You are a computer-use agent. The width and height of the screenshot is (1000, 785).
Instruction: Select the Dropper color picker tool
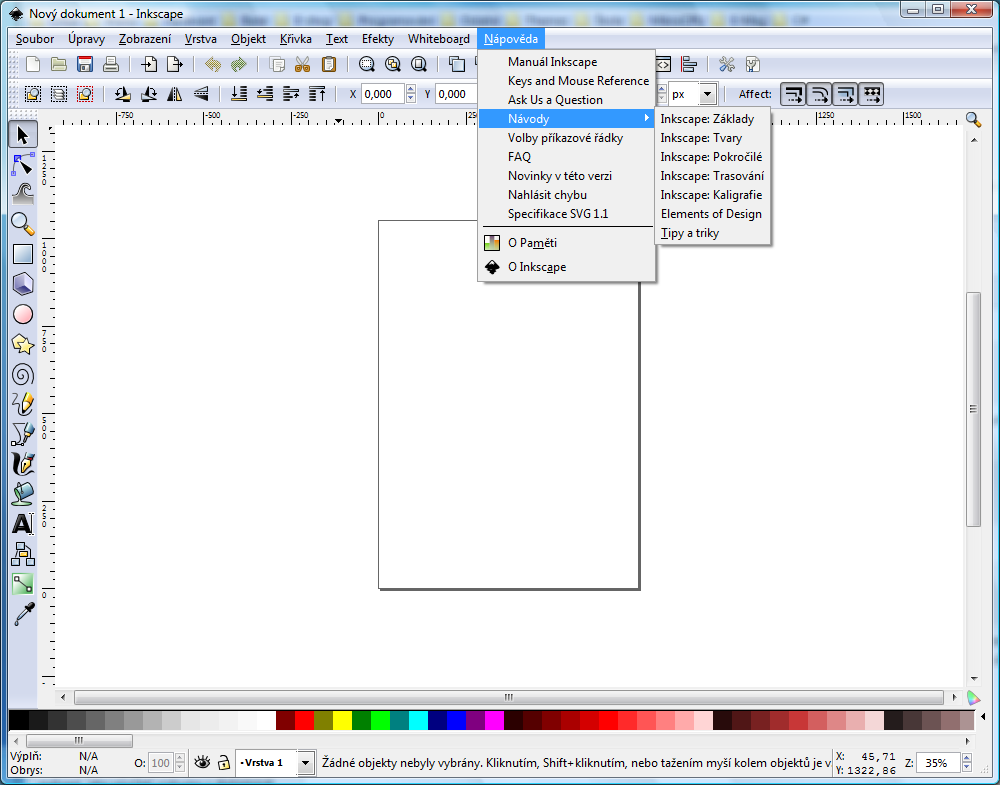point(23,614)
